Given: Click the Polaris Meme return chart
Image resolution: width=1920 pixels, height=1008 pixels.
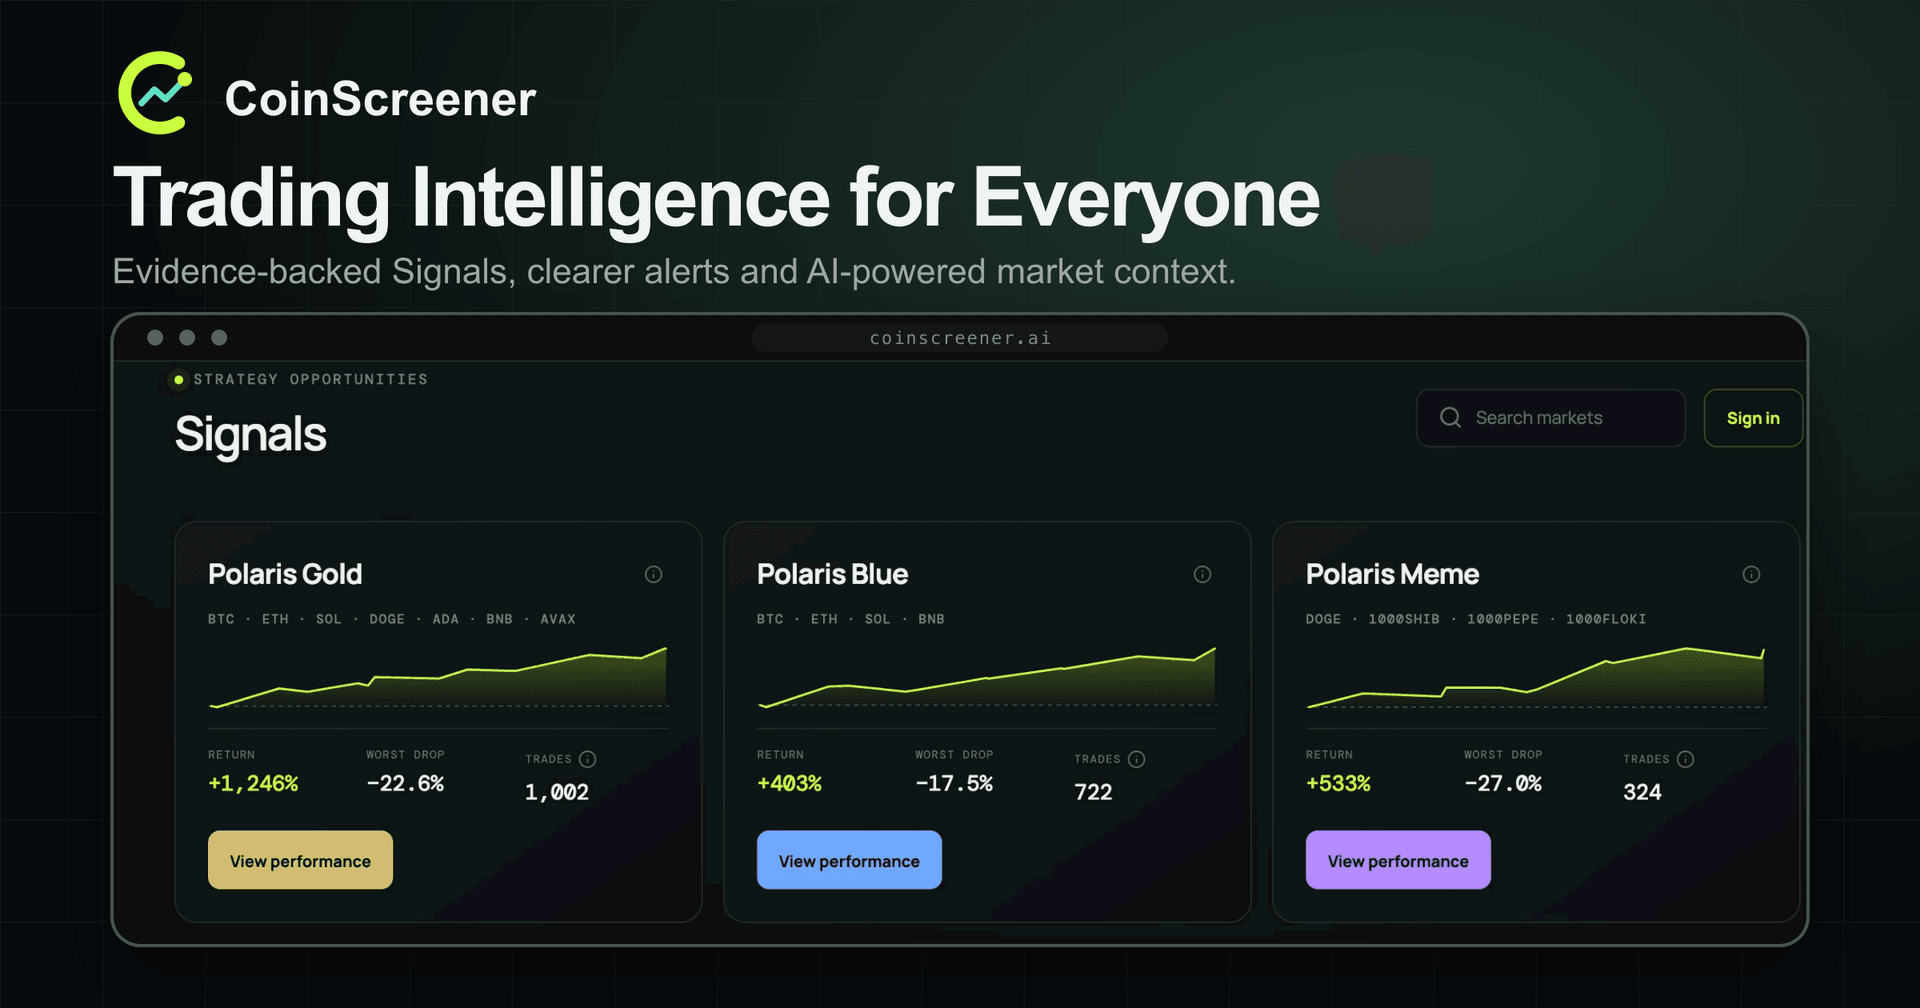Looking at the screenshot, I should click(1536, 677).
